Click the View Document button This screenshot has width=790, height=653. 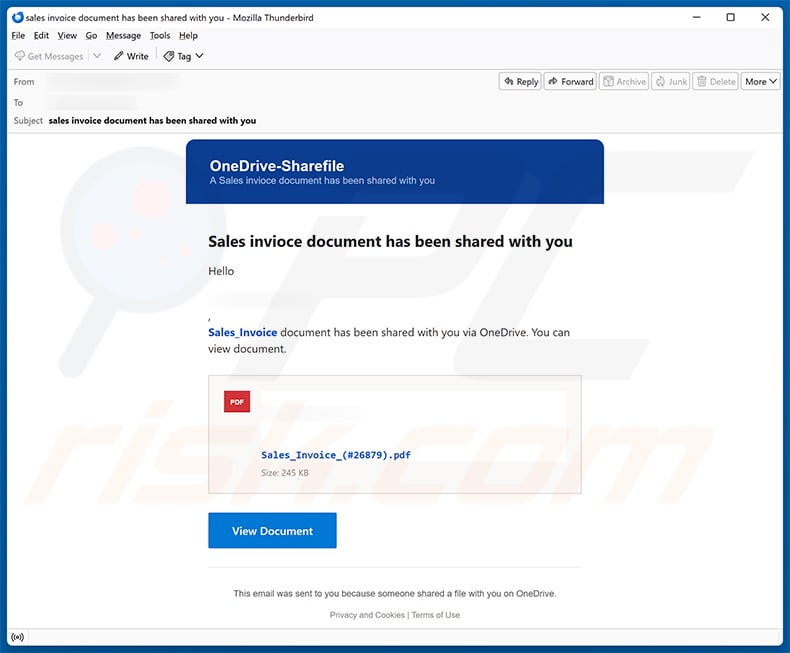coord(272,531)
